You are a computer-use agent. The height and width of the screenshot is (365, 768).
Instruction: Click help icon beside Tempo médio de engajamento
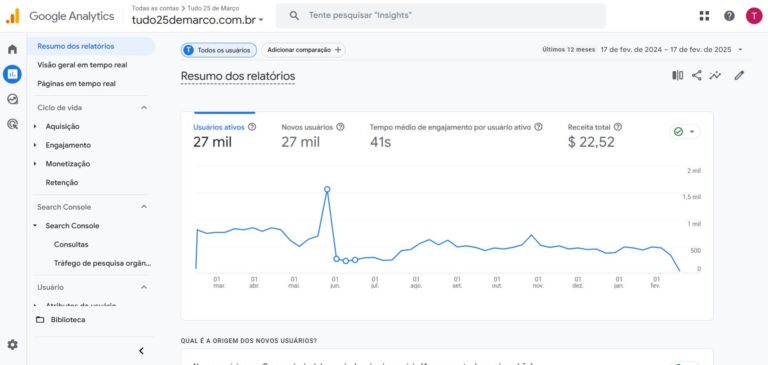[538, 127]
